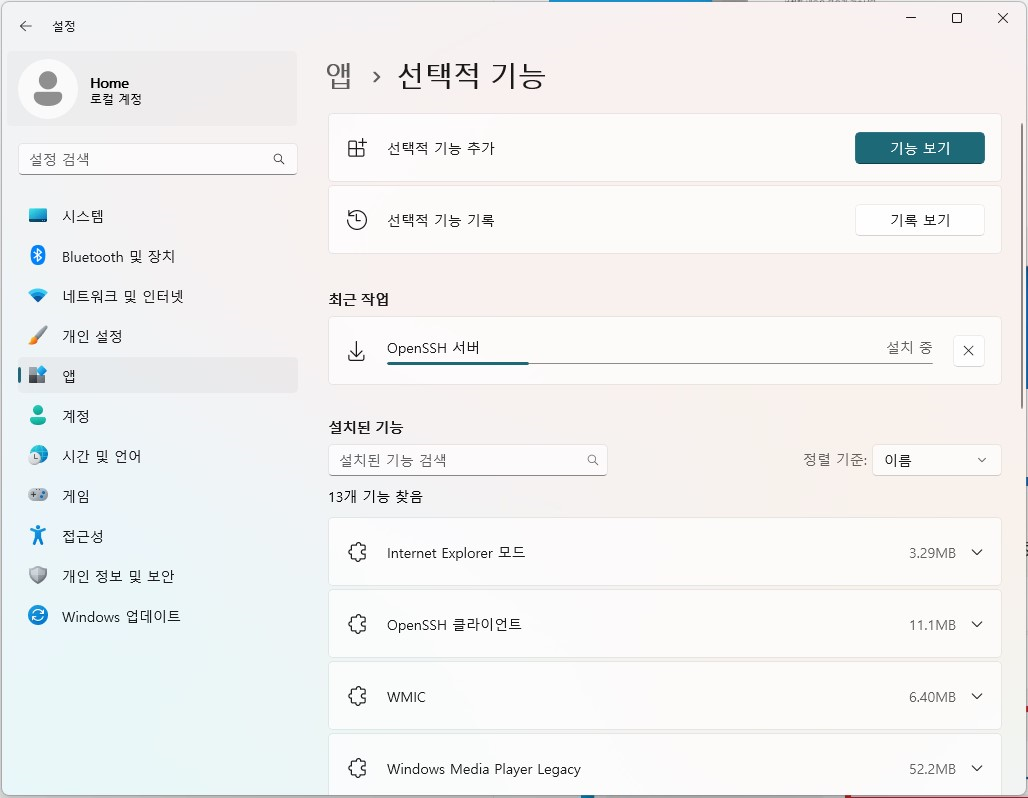1028x798 pixels.
Task: Click magnifier in 설치된 기능 검색 box
Action: [593, 460]
